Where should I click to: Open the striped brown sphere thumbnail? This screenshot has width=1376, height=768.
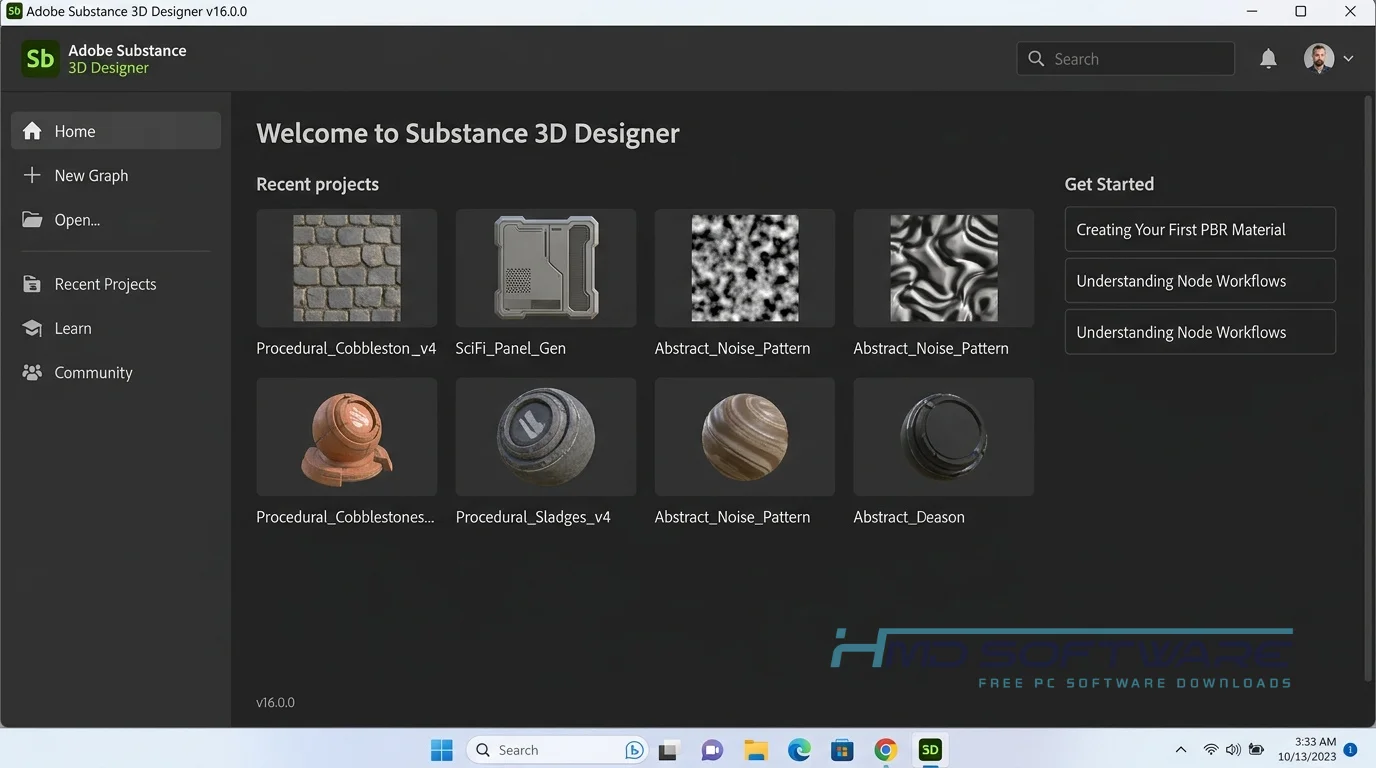pyautogui.click(x=744, y=437)
